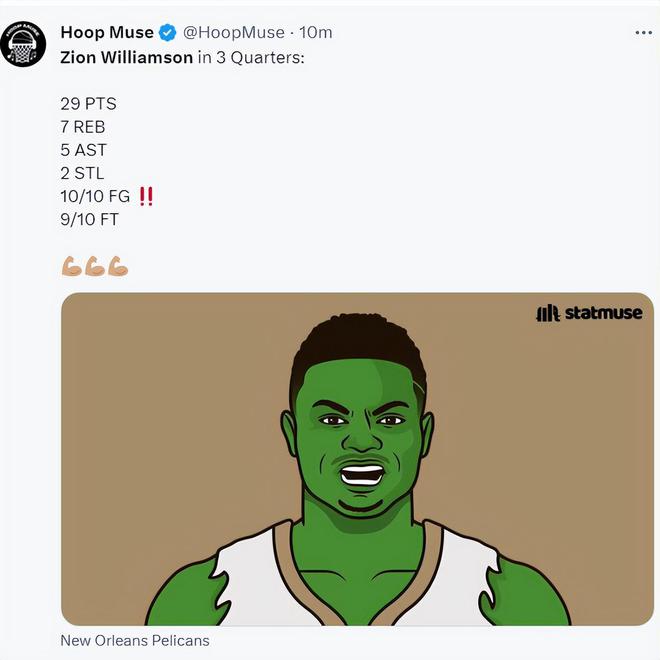The image size is (660, 660).
Task: Click the 5 AST stat line
Action: pos(84,150)
